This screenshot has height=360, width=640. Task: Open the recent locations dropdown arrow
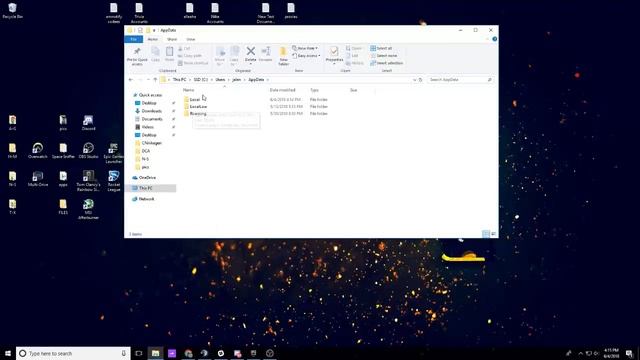(148, 80)
